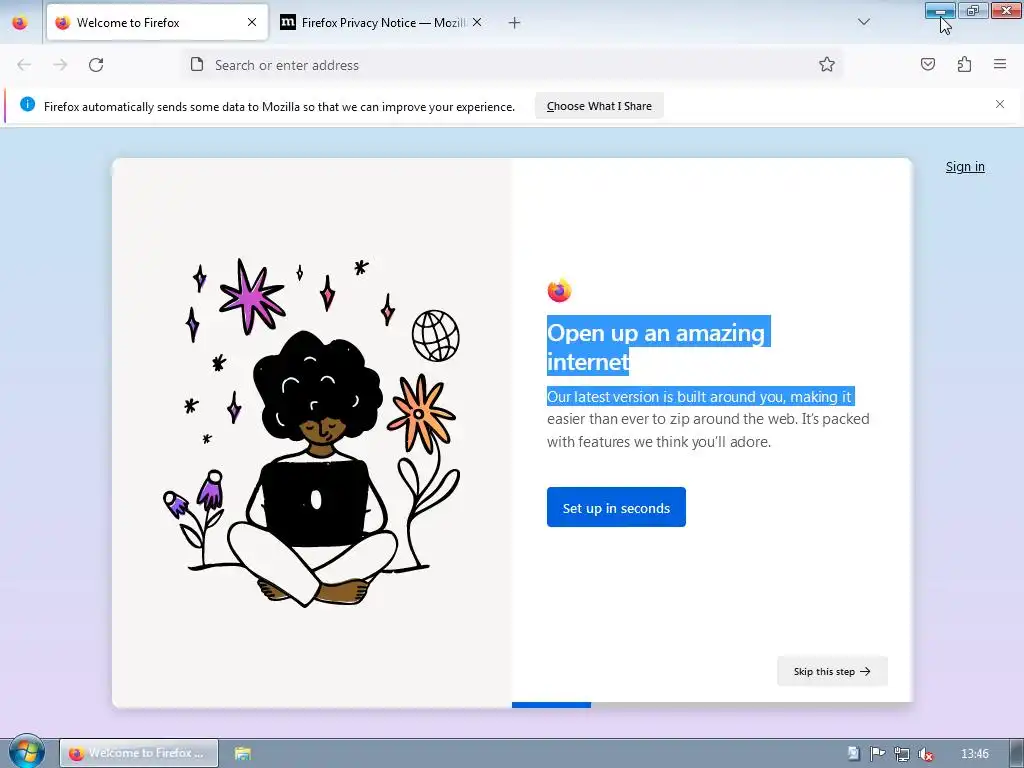Viewport: 1024px width, 768px height.
Task: Click the muted volume tray icon
Action: click(925, 754)
